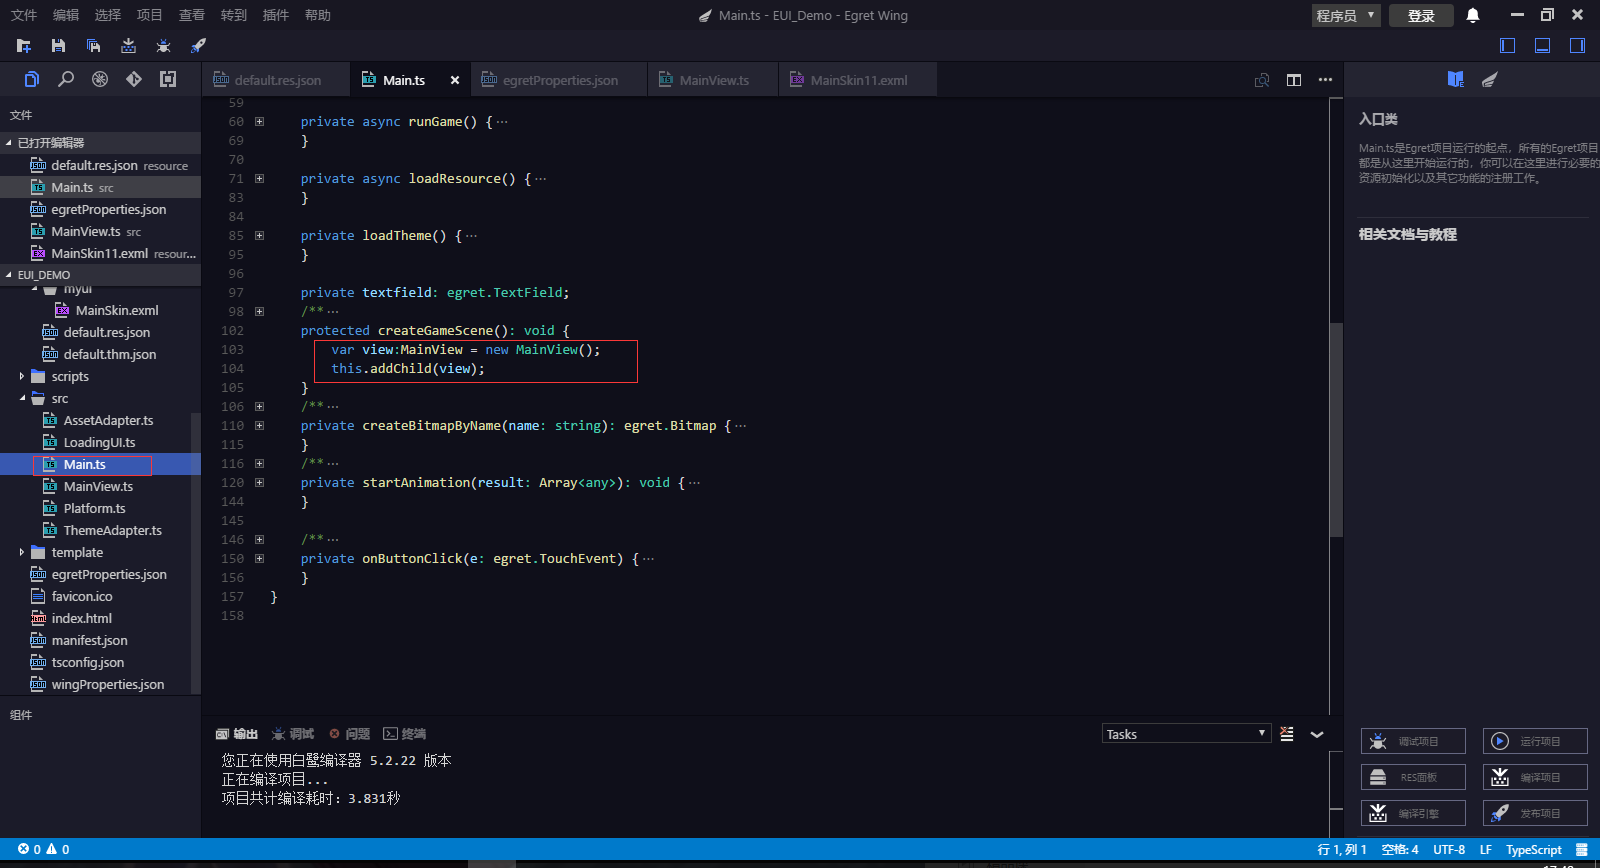Open the component view bracket icon

[168, 79]
